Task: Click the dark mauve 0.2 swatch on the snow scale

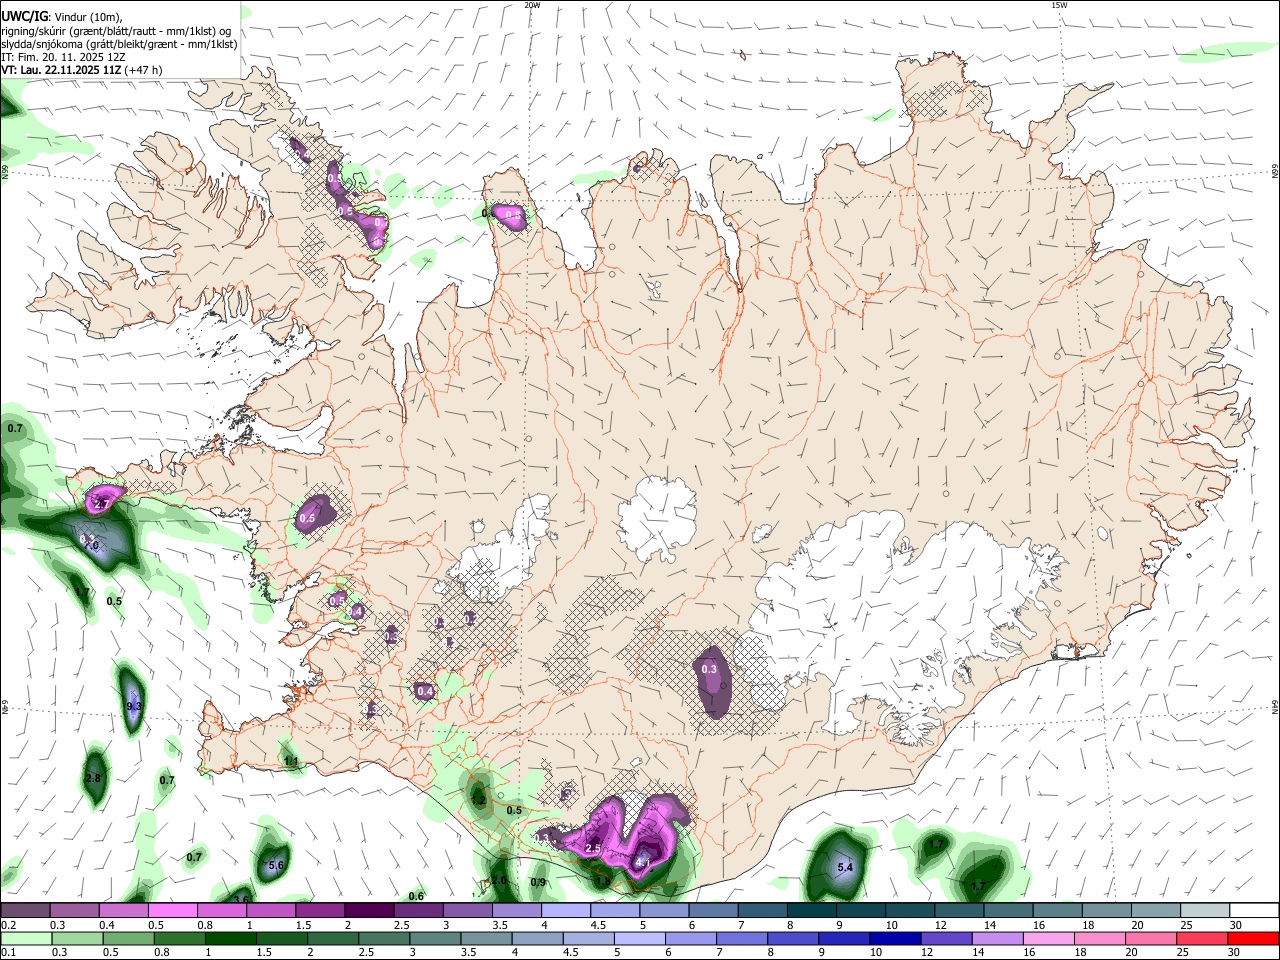Action: [25, 911]
